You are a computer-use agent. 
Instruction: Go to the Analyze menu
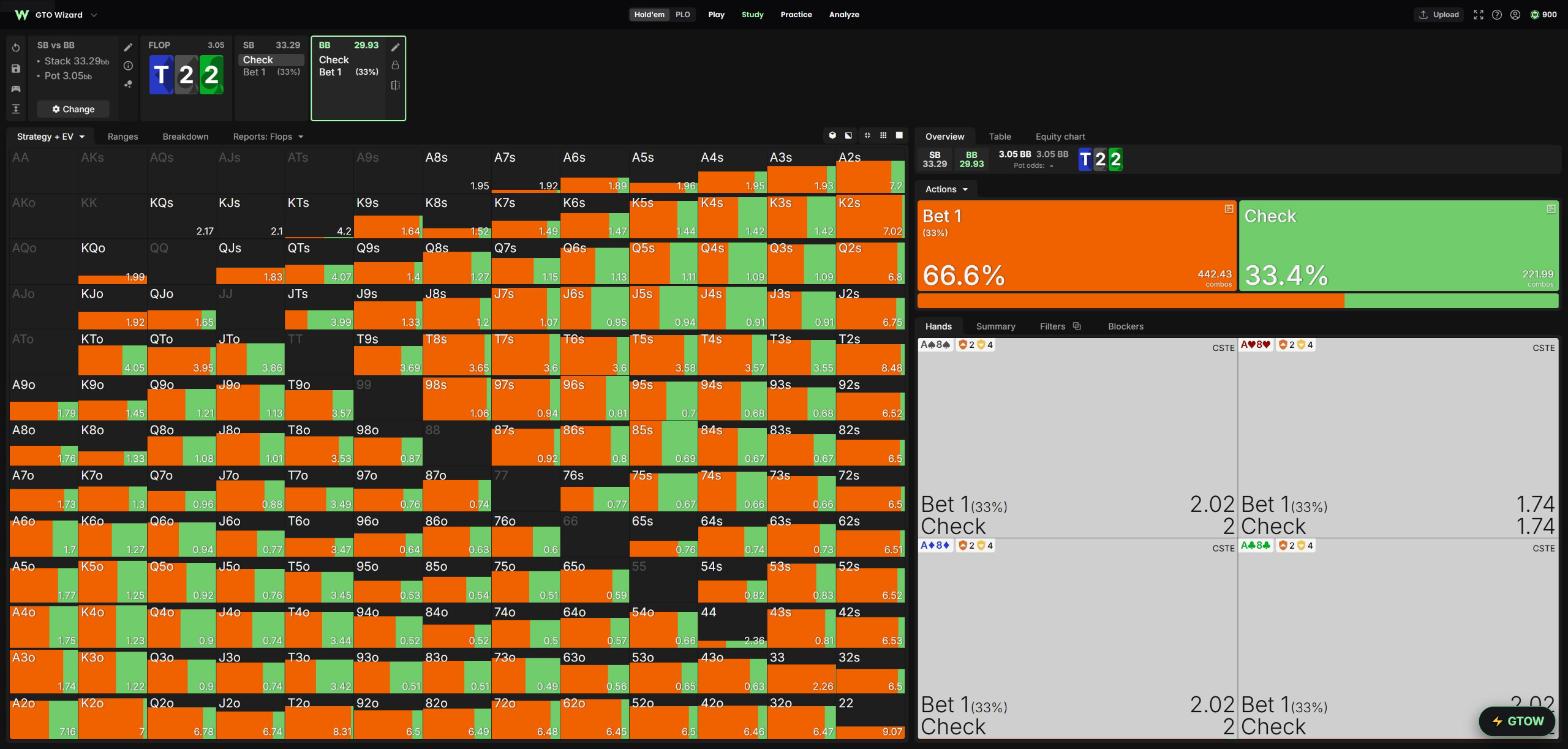point(844,15)
